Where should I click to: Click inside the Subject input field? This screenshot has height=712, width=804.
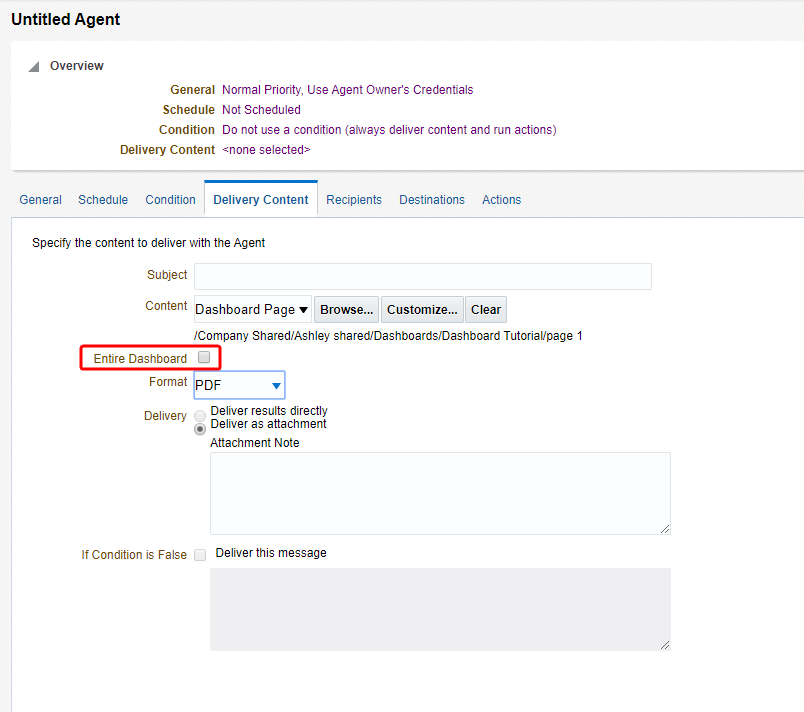pos(423,277)
